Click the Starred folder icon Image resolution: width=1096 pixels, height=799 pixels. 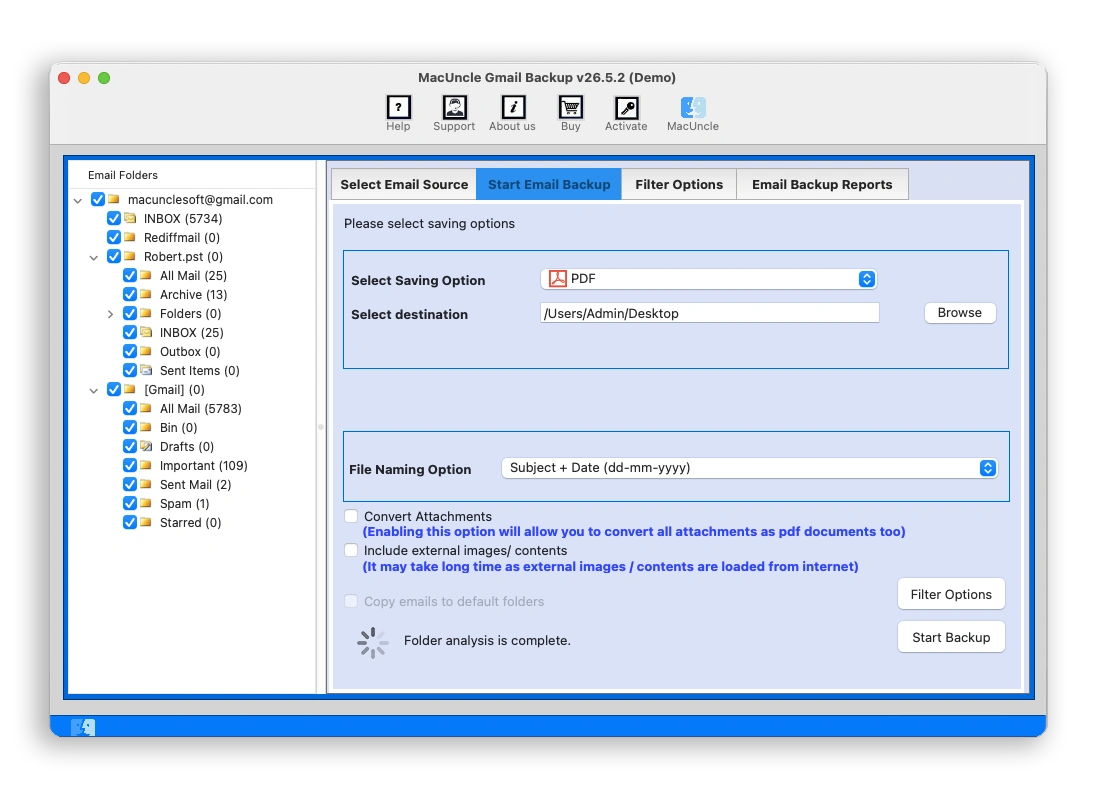coord(146,521)
